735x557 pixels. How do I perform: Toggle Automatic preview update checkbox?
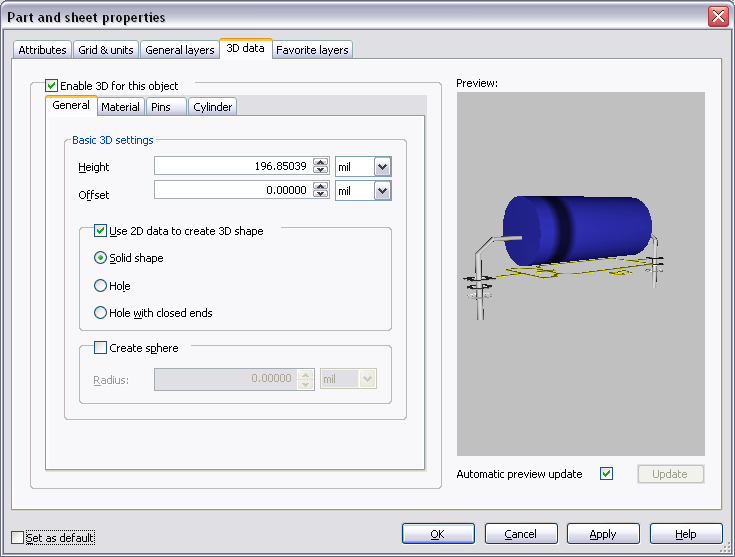(606, 474)
